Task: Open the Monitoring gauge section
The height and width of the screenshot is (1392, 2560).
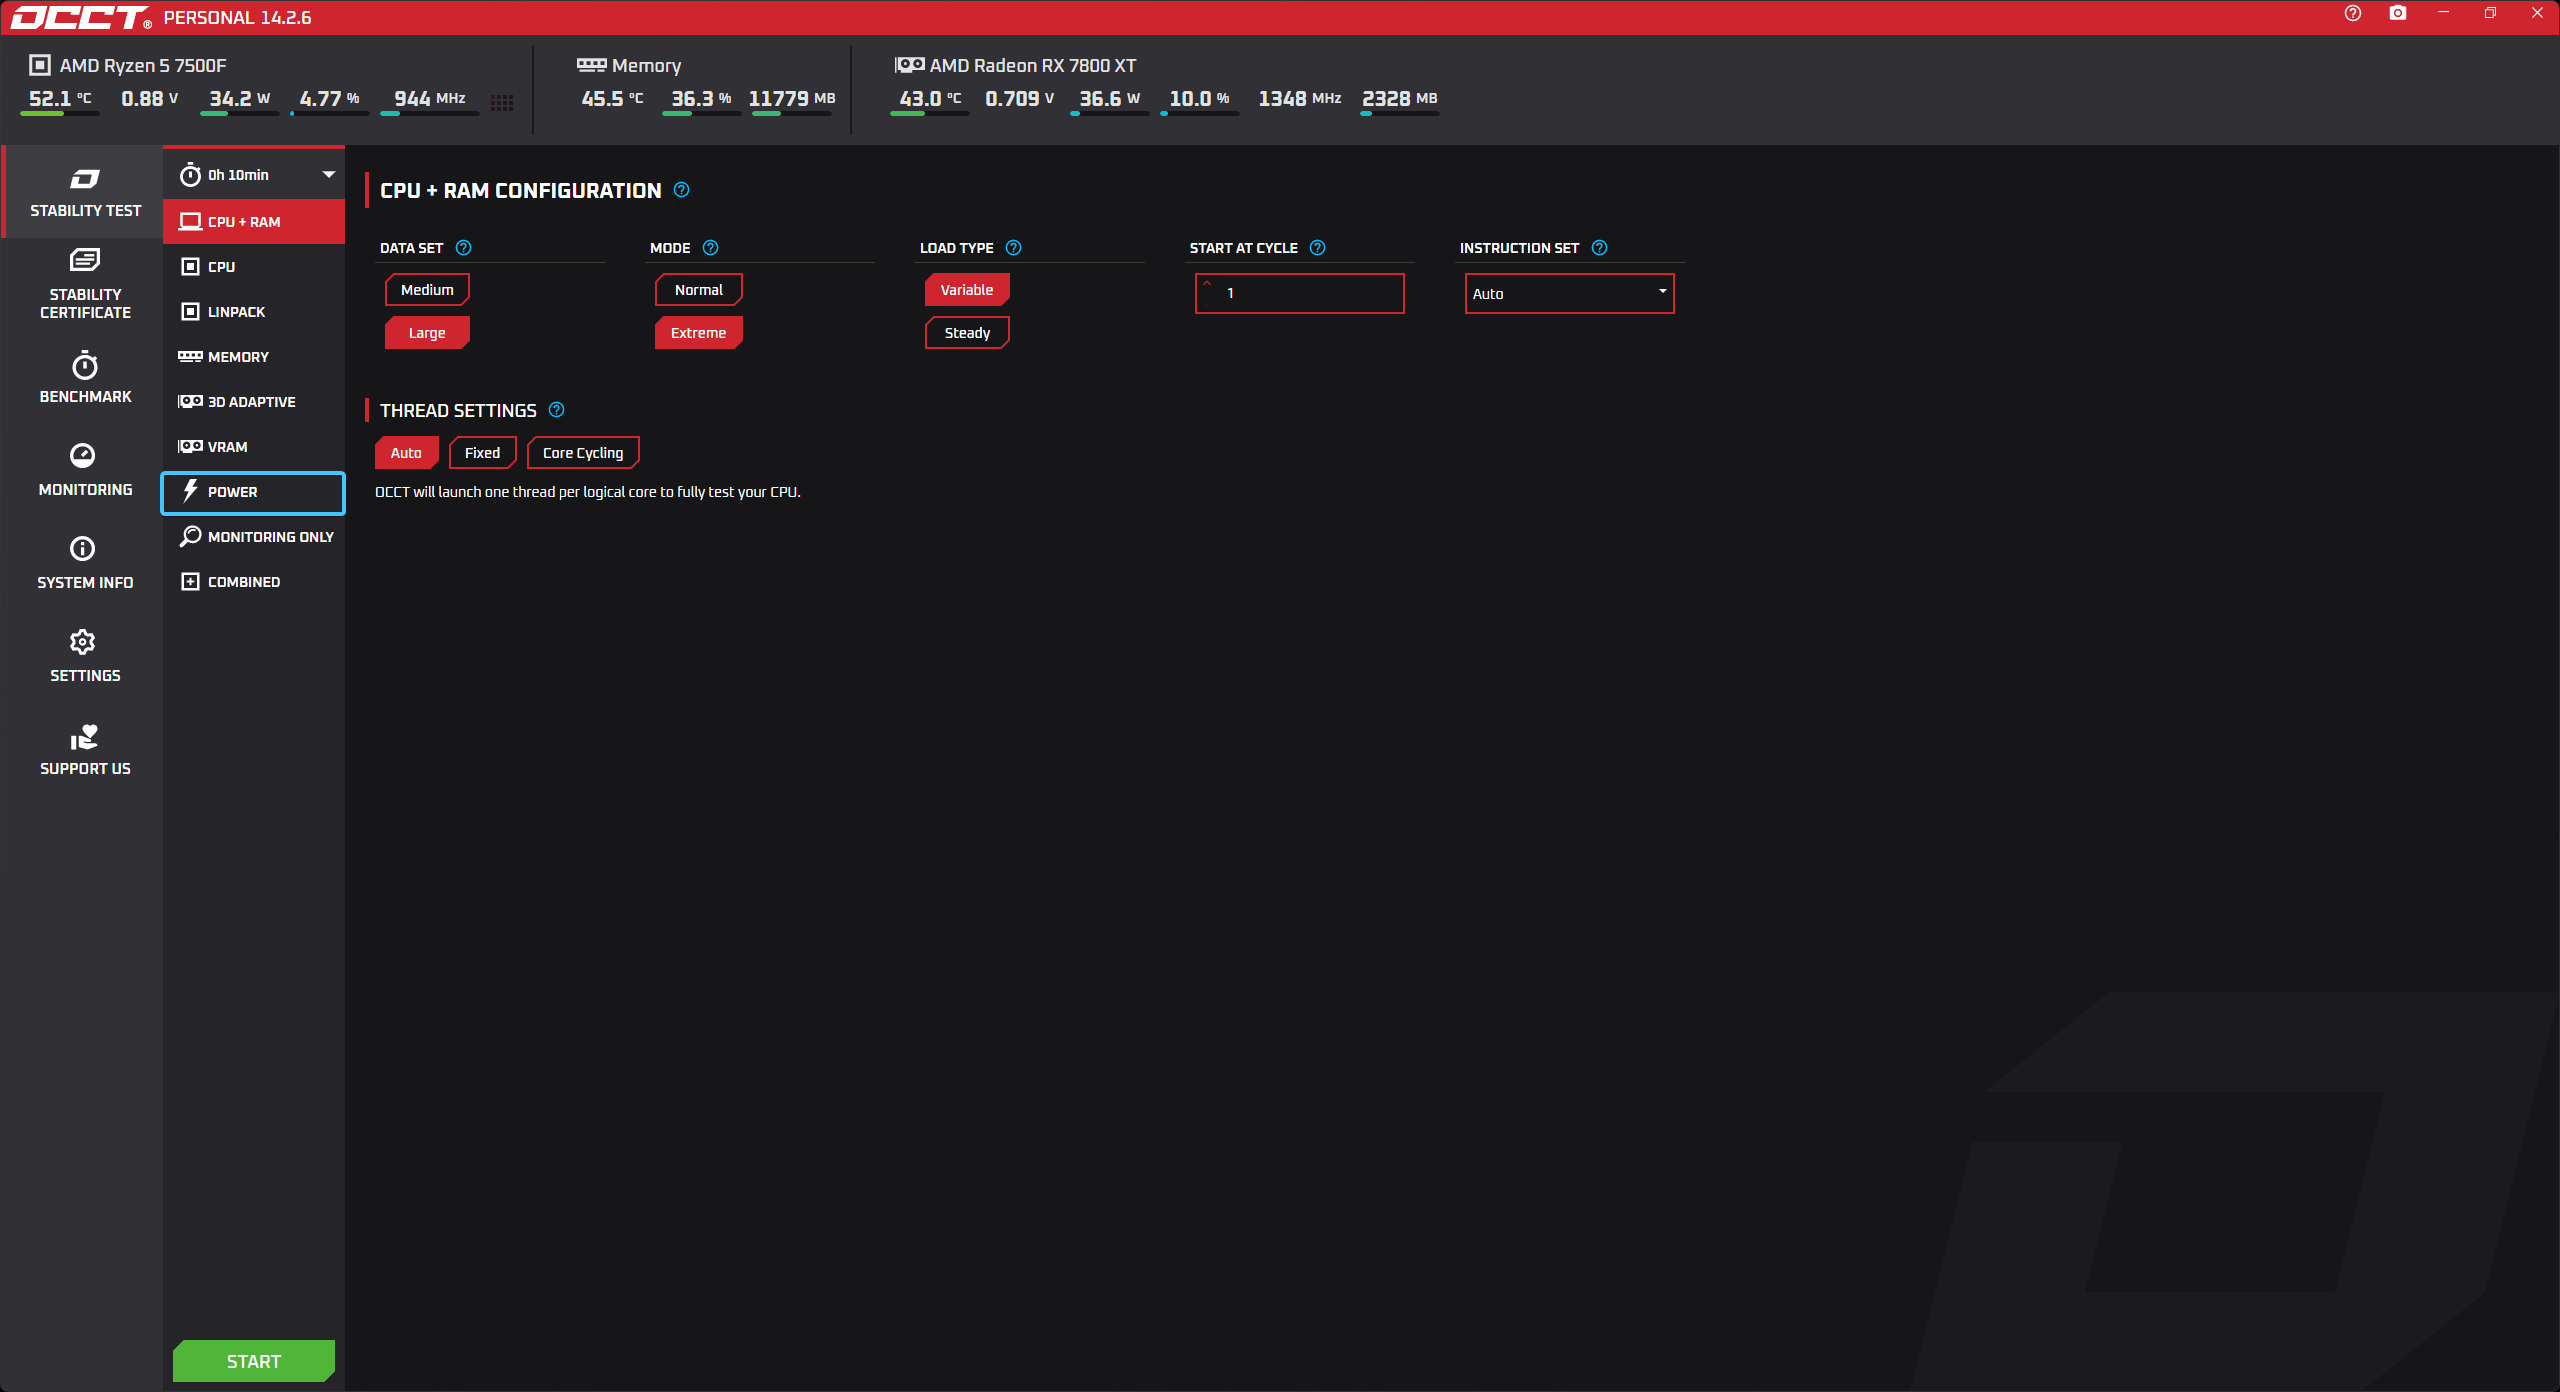Action: [84, 469]
